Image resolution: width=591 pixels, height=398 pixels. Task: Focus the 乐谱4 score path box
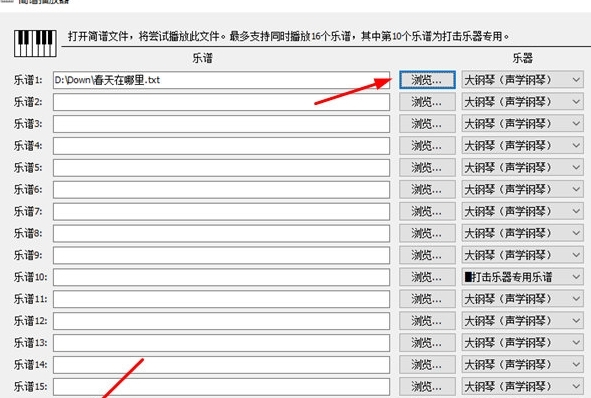[x=221, y=145]
